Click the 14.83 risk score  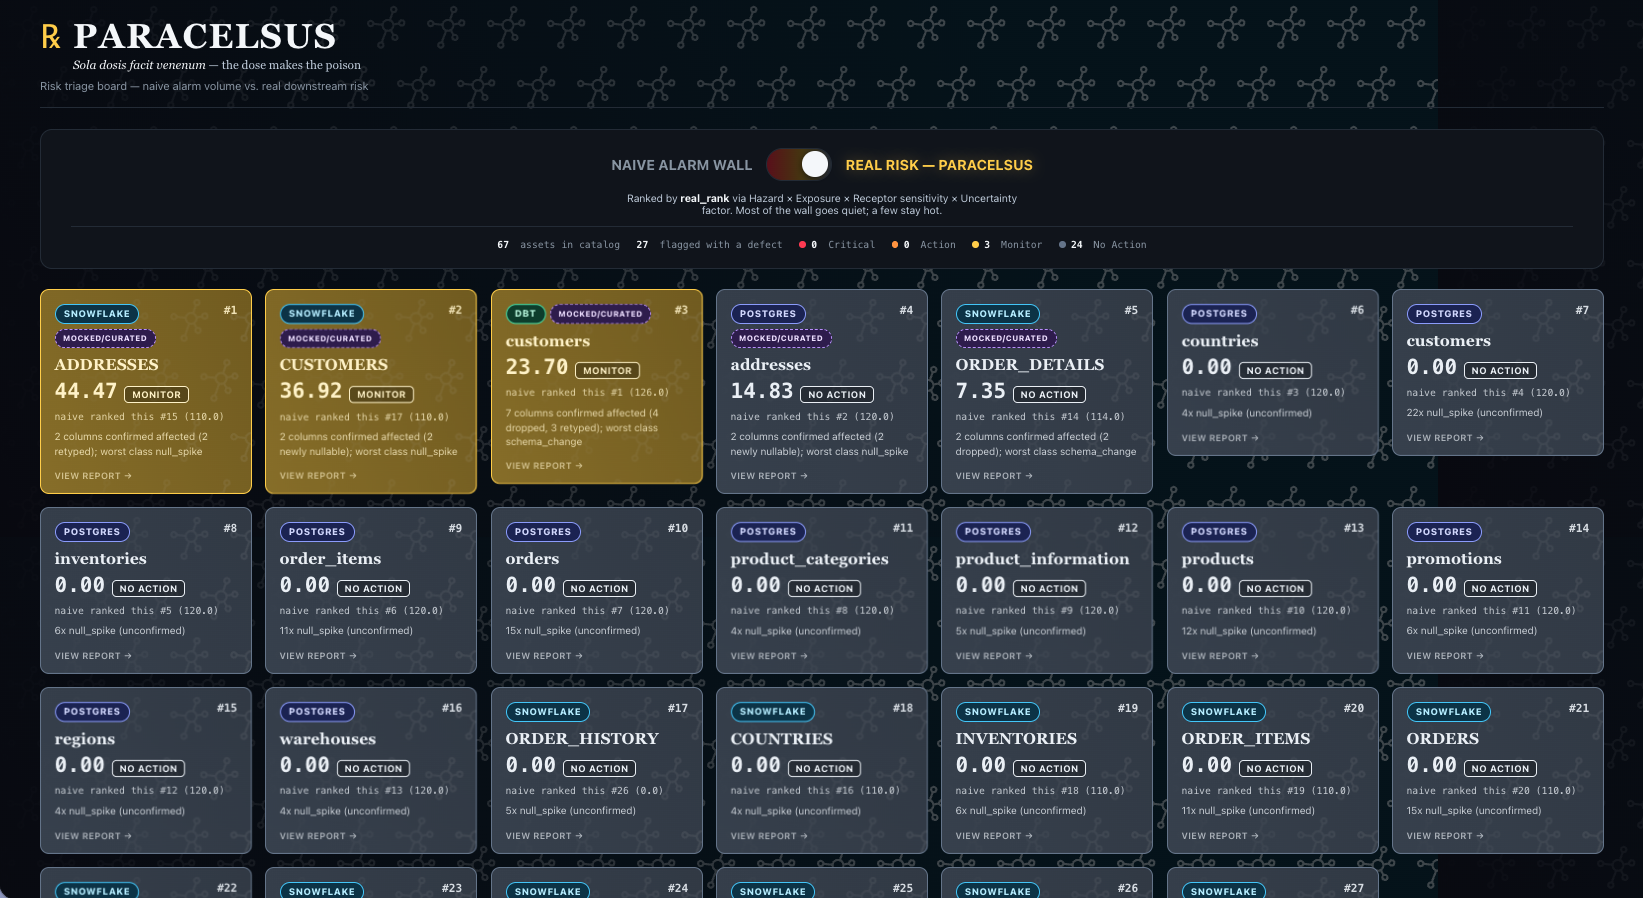[762, 391]
